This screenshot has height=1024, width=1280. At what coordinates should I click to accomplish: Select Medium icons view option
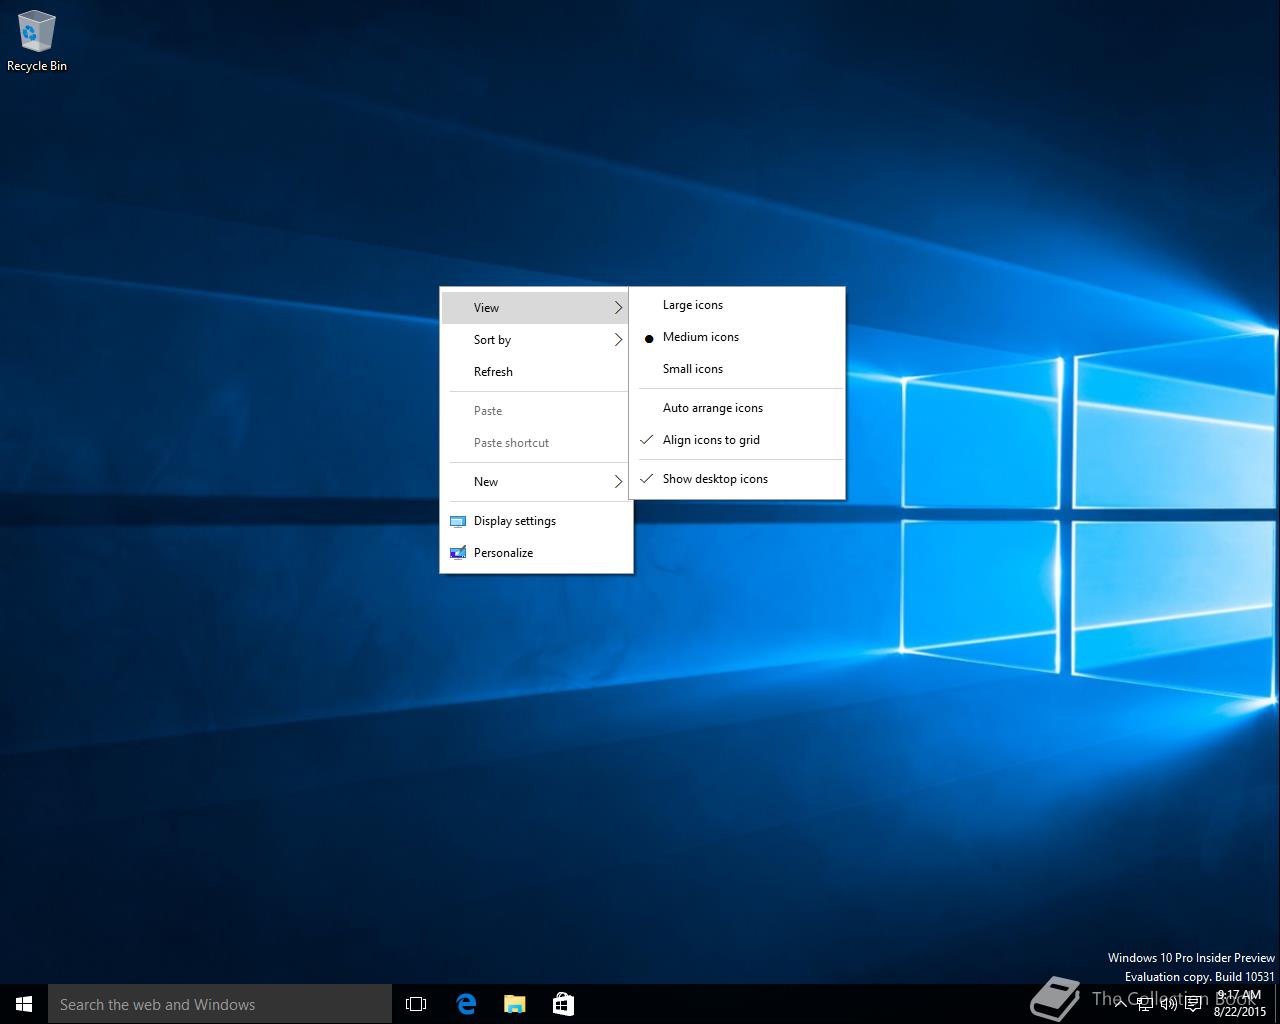[700, 337]
